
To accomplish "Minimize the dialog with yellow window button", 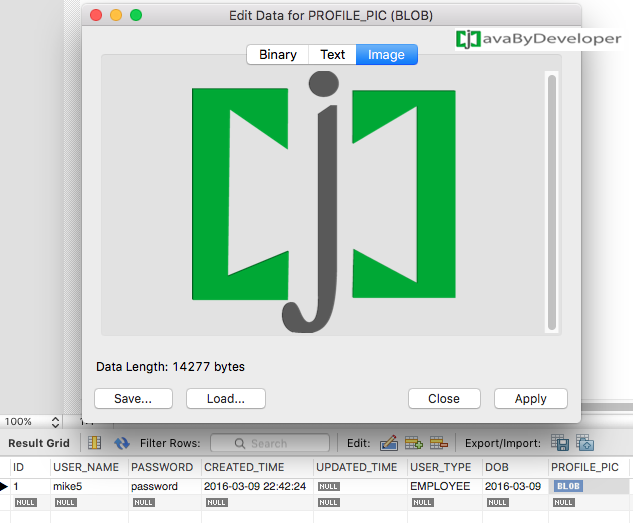I will pyautogui.click(x=116, y=15).
